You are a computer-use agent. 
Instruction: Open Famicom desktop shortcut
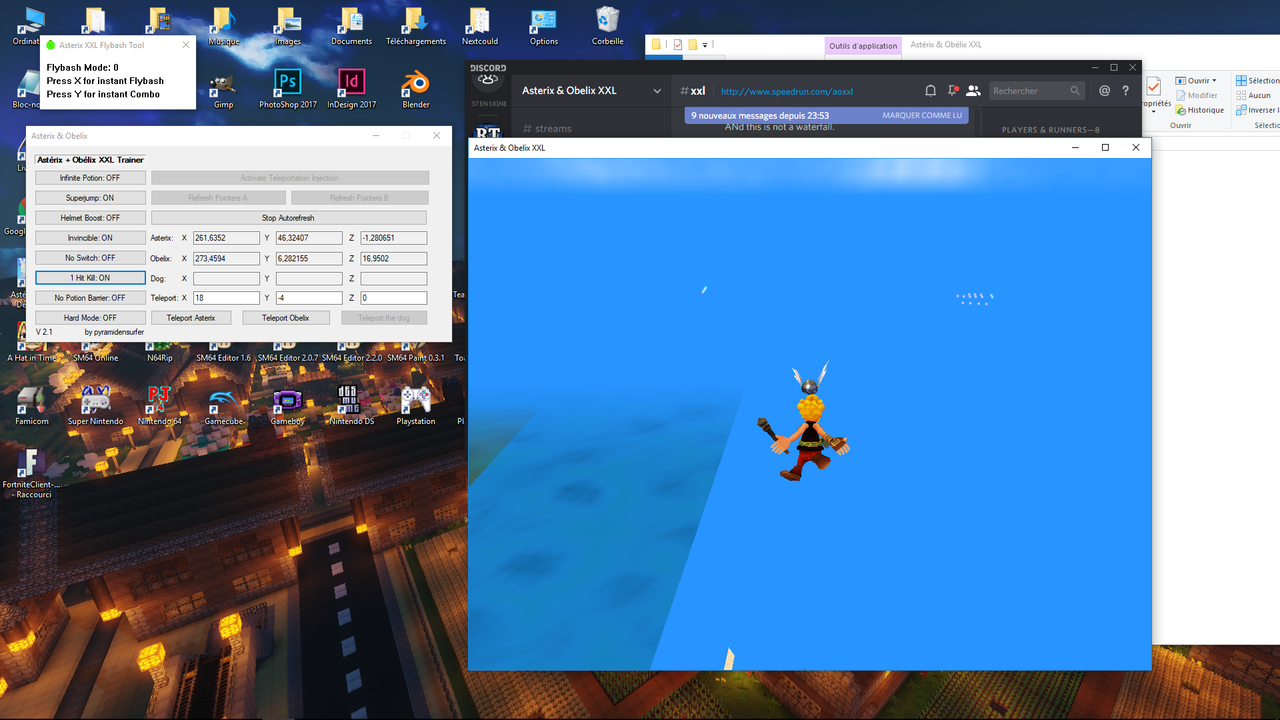tap(31, 405)
